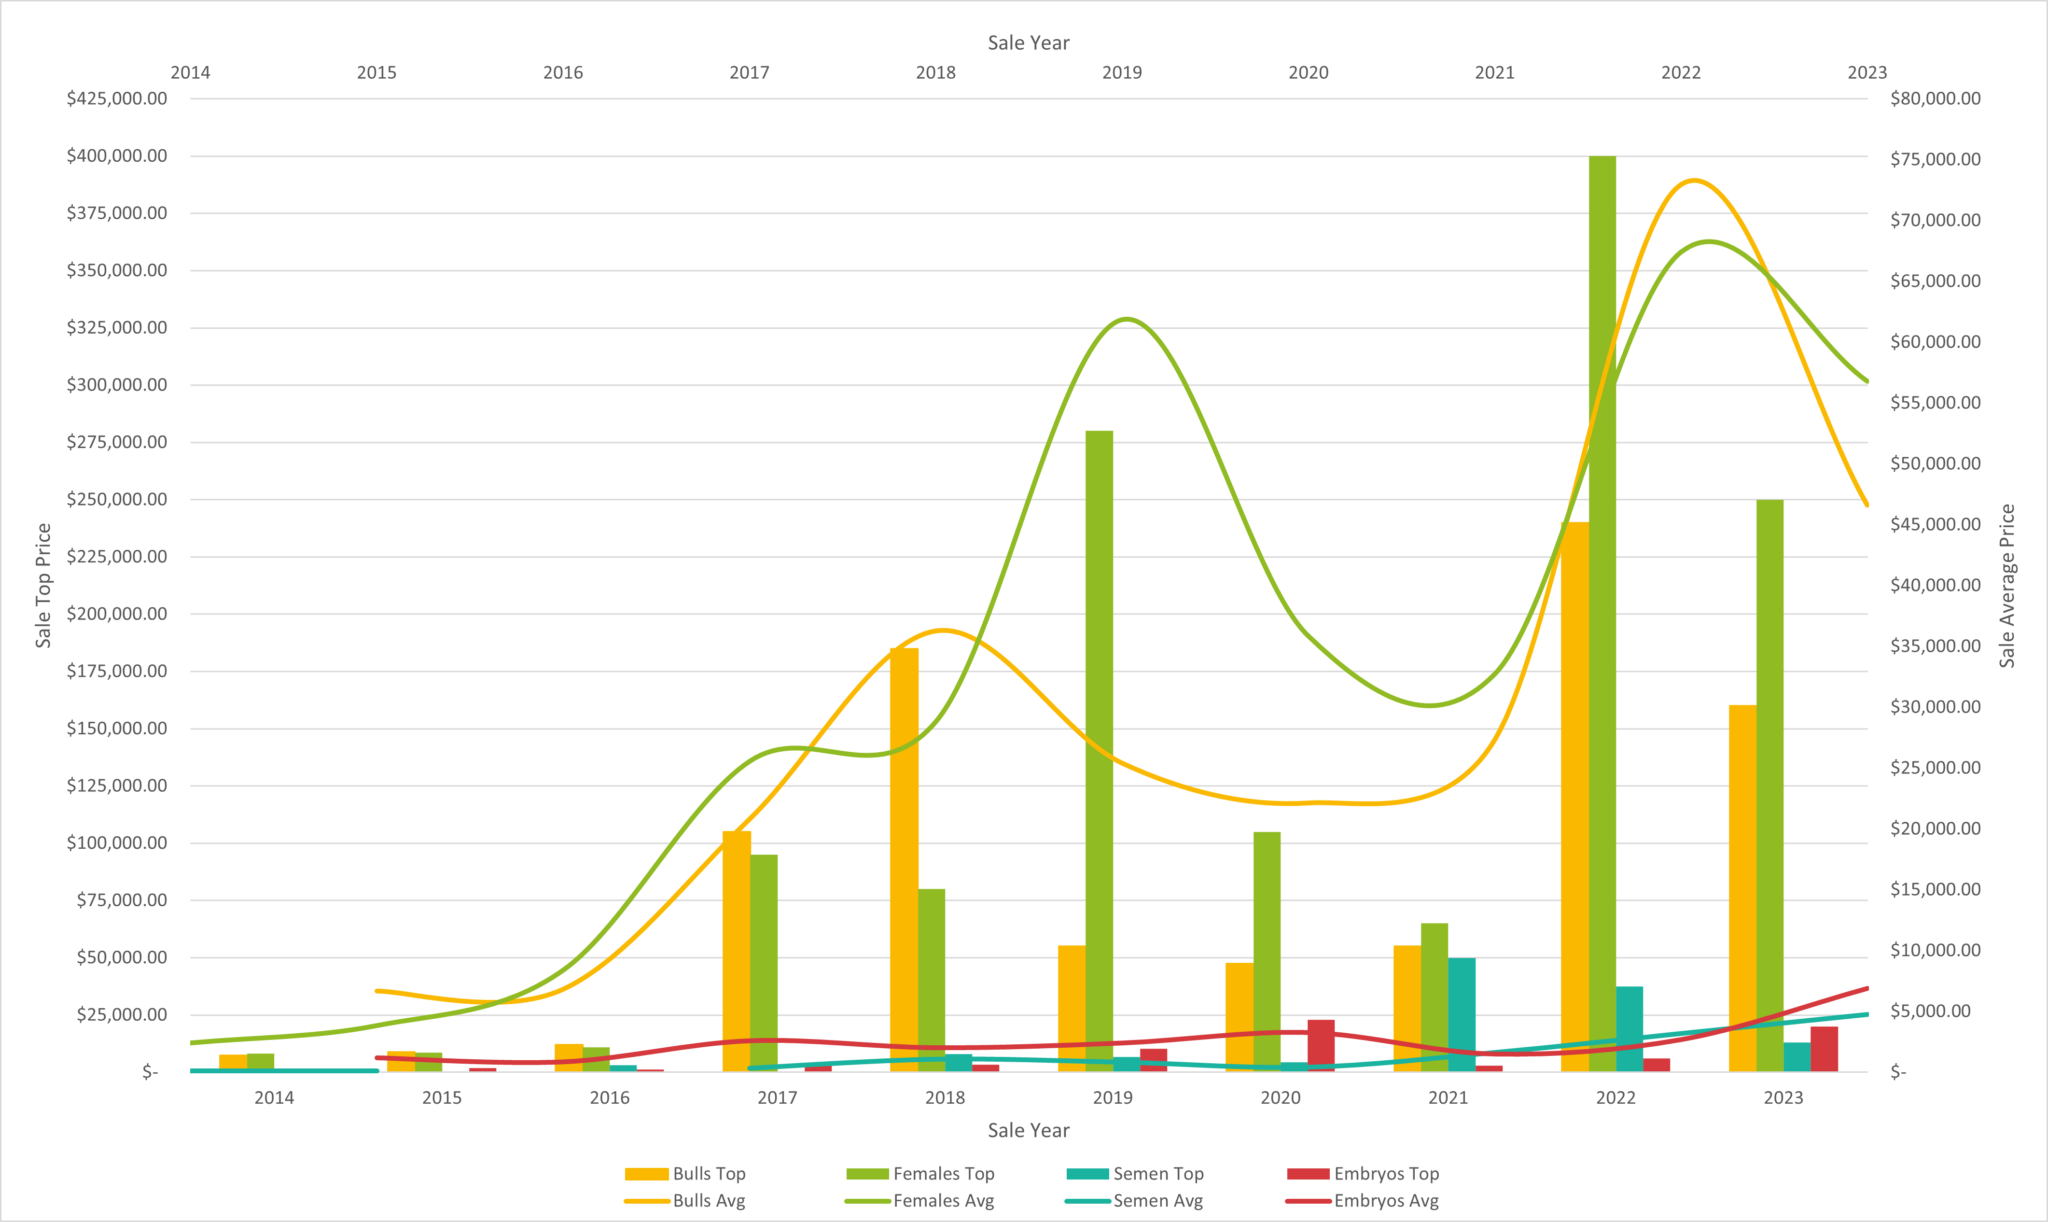
Task: Select the Embryos Avg legend entry
Action: point(1386,1201)
